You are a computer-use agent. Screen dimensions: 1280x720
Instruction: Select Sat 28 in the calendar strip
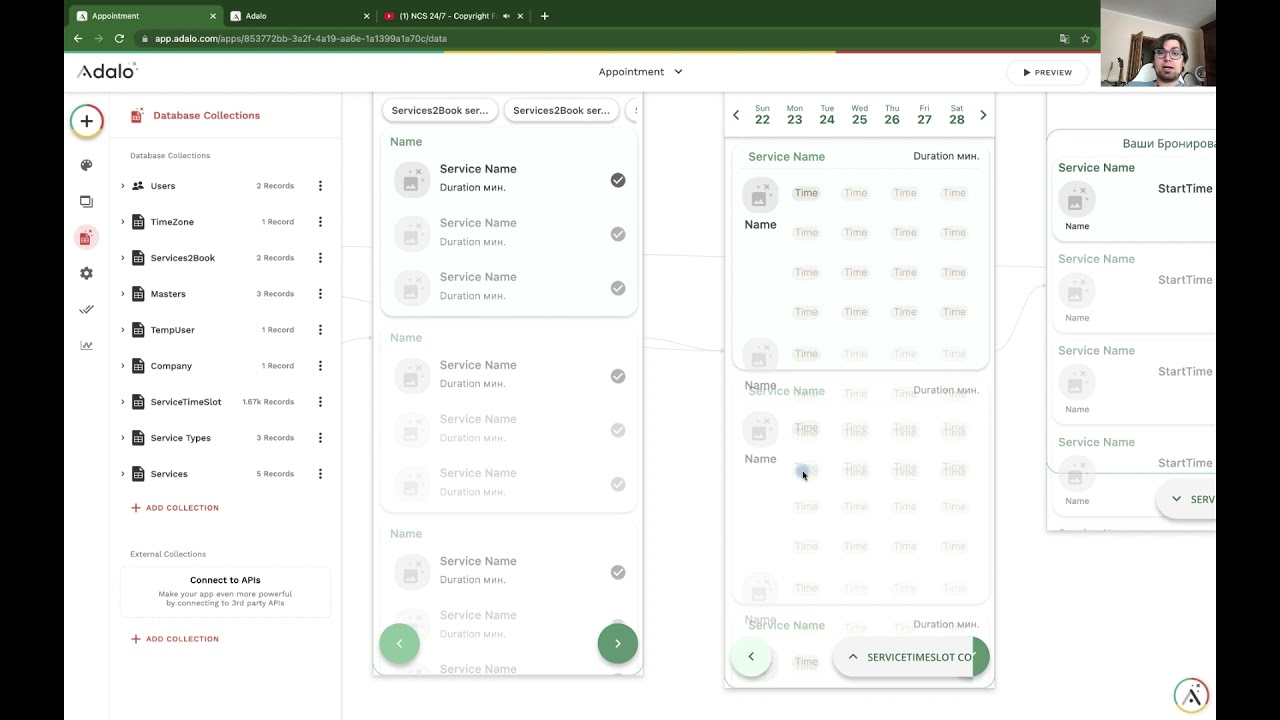(957, 115)
